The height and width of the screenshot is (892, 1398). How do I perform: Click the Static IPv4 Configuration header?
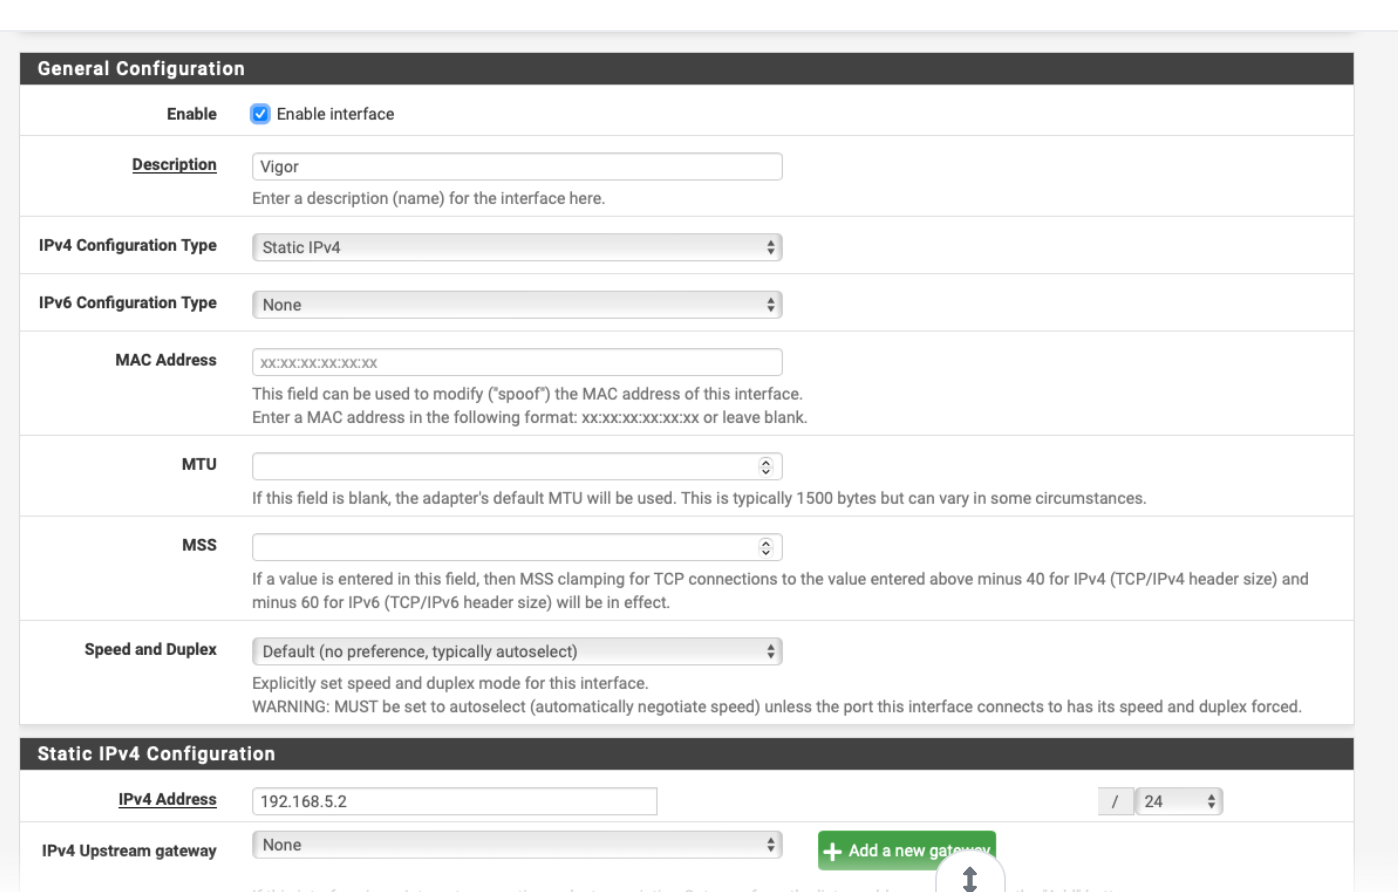pyautogui.click(x=686, y=754)
